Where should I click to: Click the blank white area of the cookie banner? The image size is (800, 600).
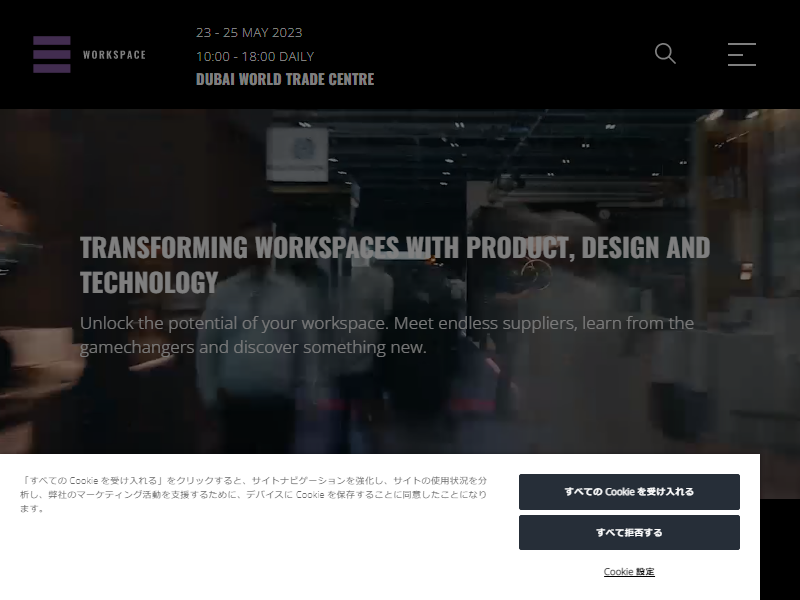click(x=255, y=556)
